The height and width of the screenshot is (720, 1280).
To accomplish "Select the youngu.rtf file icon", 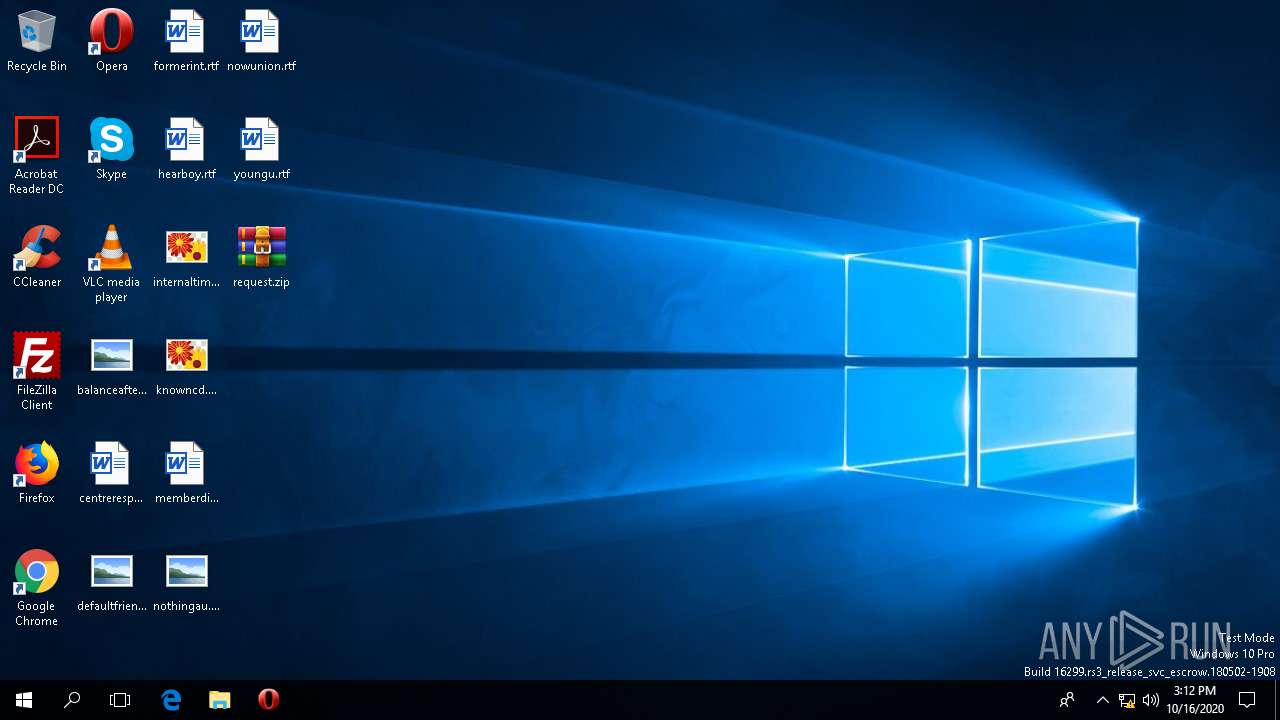I will coord(261,149).
